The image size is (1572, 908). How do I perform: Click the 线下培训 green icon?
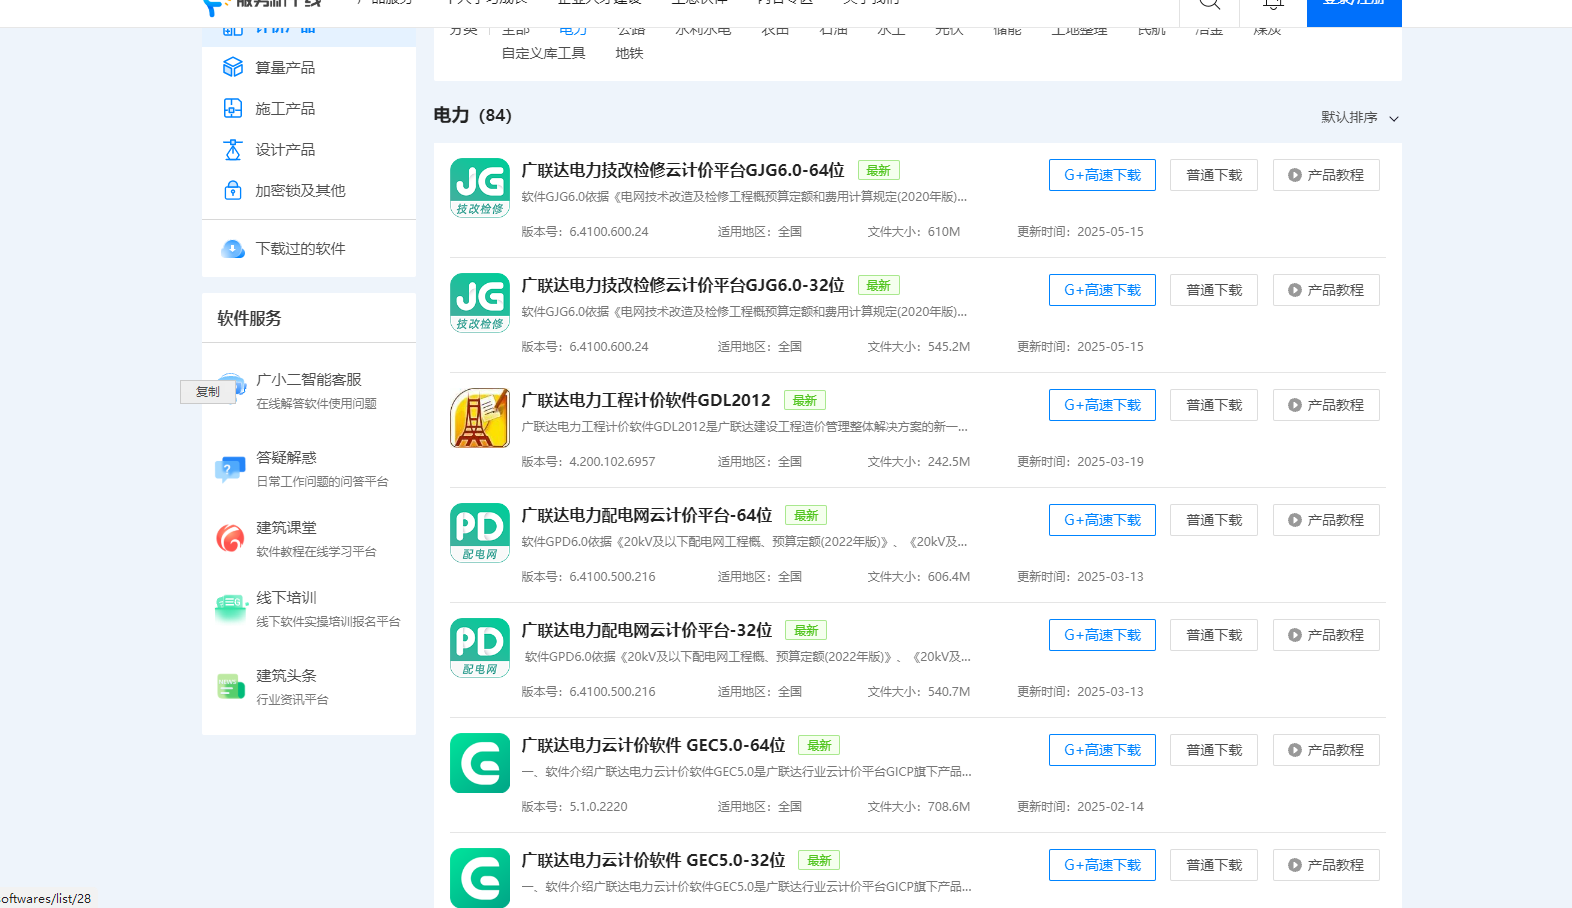click(231, 608)
